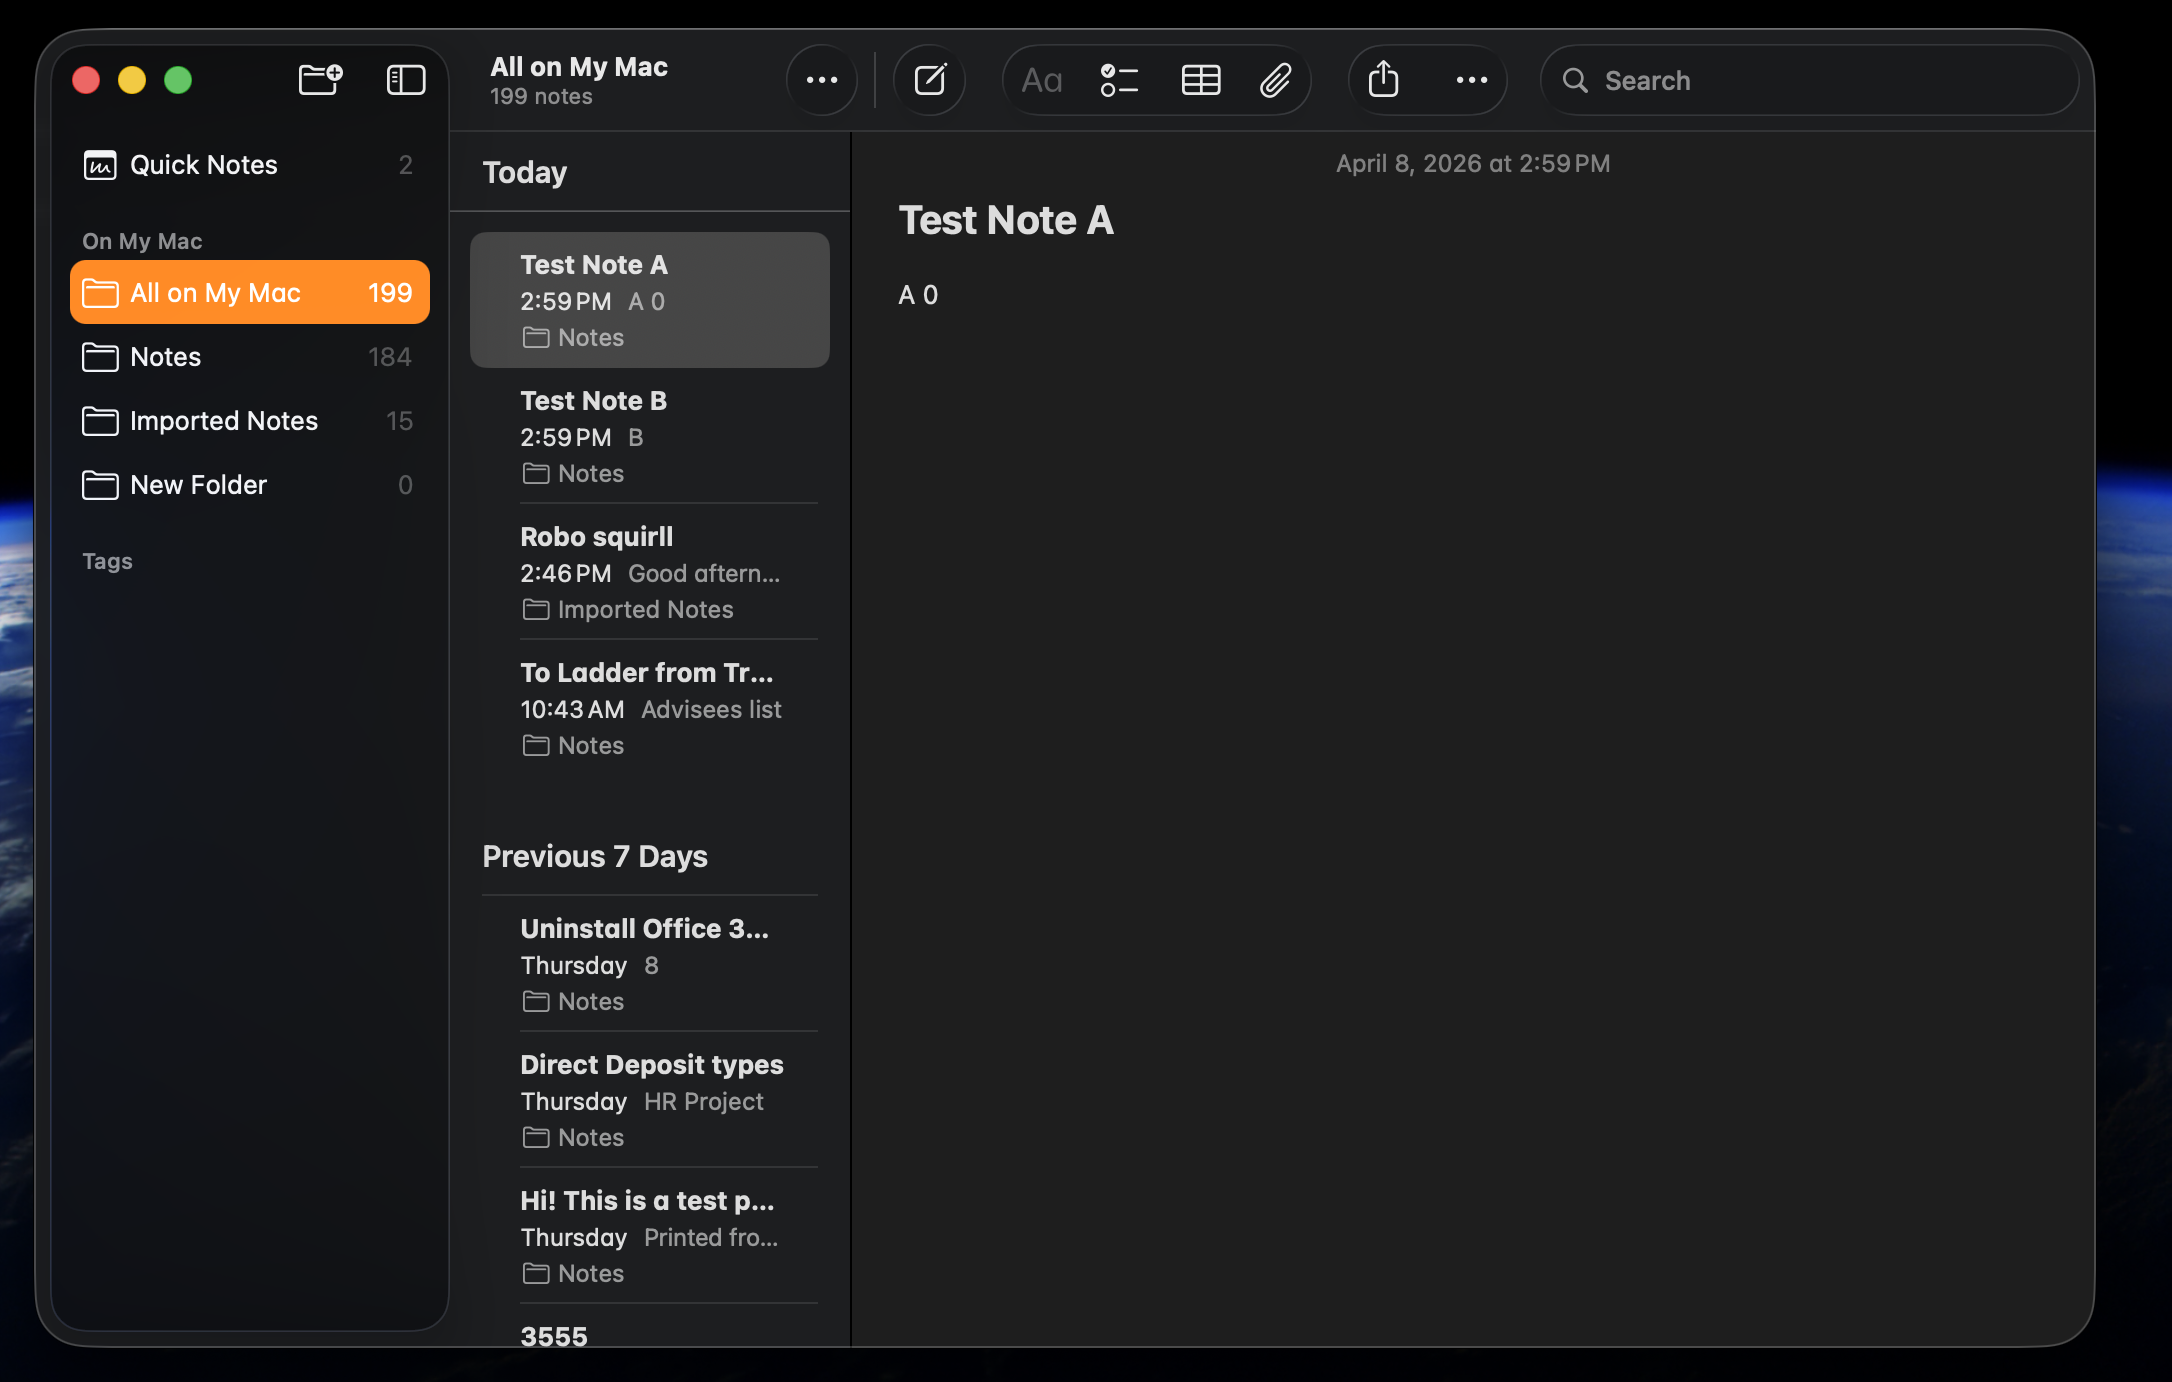This screenshot has width=2172, height=1382.
Task: Open the editor toolbar more options ellipsis
Action: click(x=1471, y=80)
